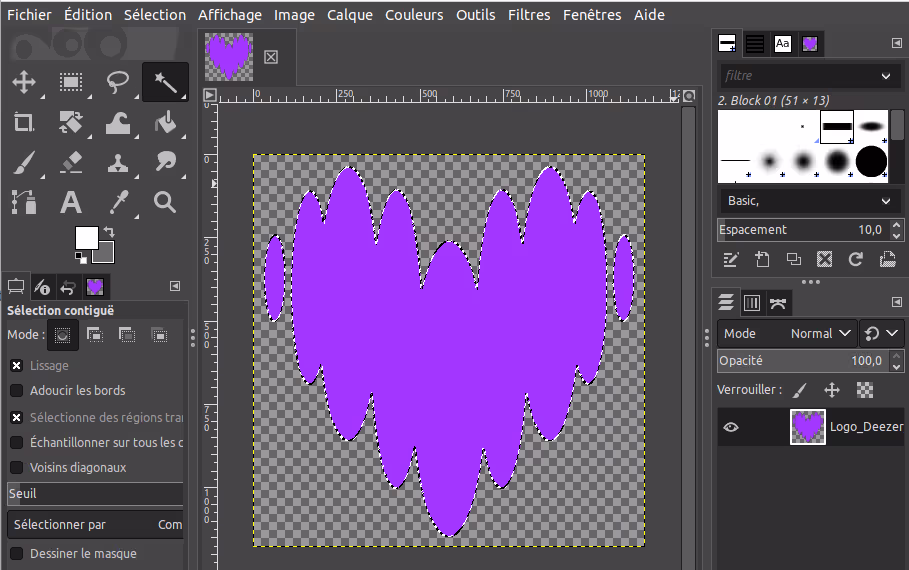The height and width of the screenshot is (570, 909).
Task: Open the Basic brush preset dropdown
Action: 809,201
